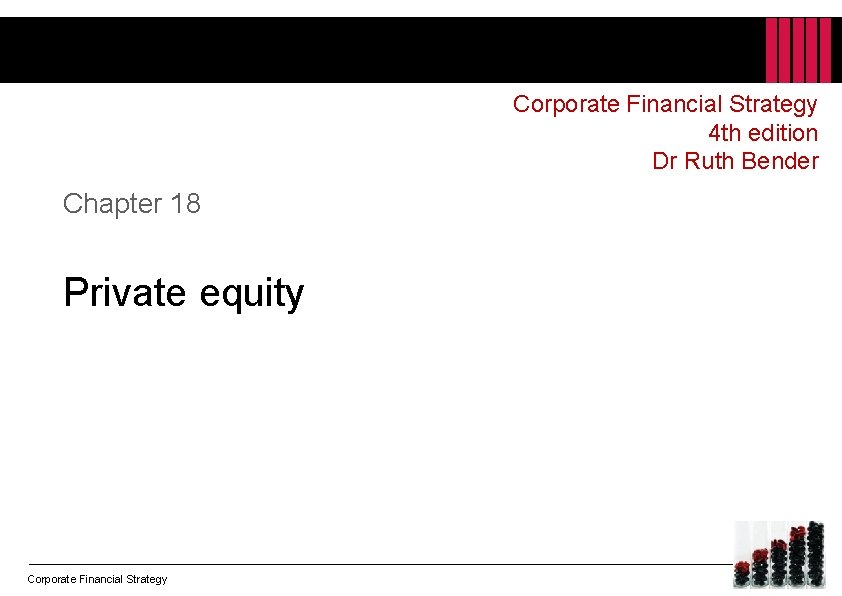
Task: Click the tallest test tube in logo
Action: (816, 554)
